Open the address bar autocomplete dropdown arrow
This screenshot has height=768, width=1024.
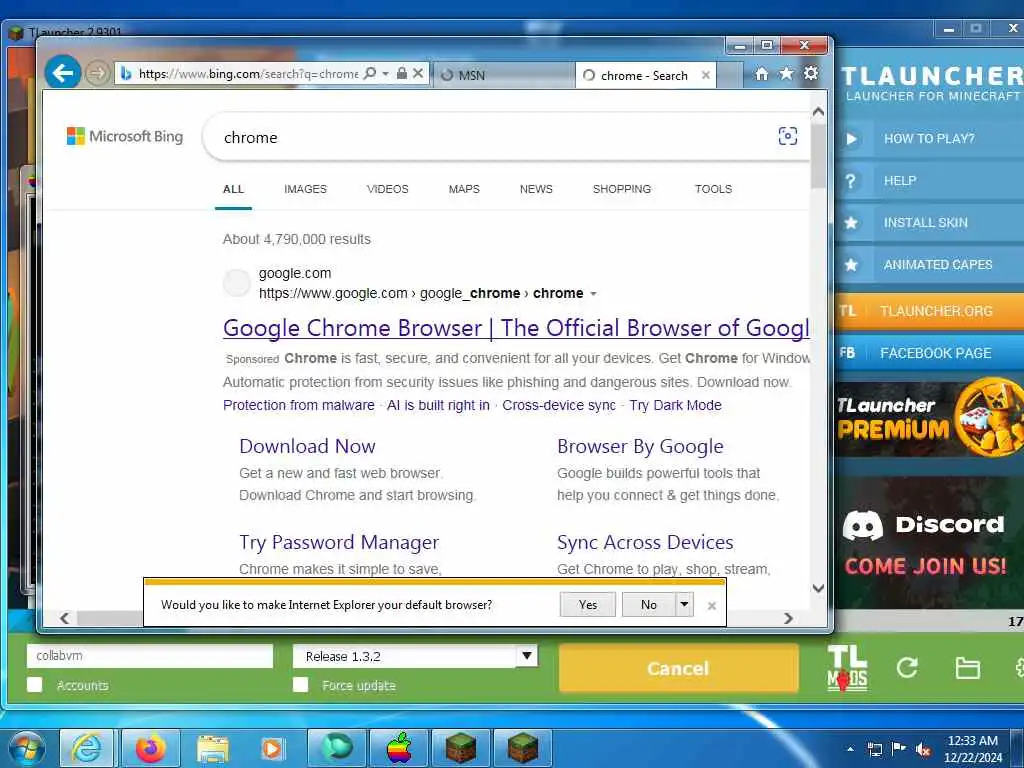click(385, 73)
